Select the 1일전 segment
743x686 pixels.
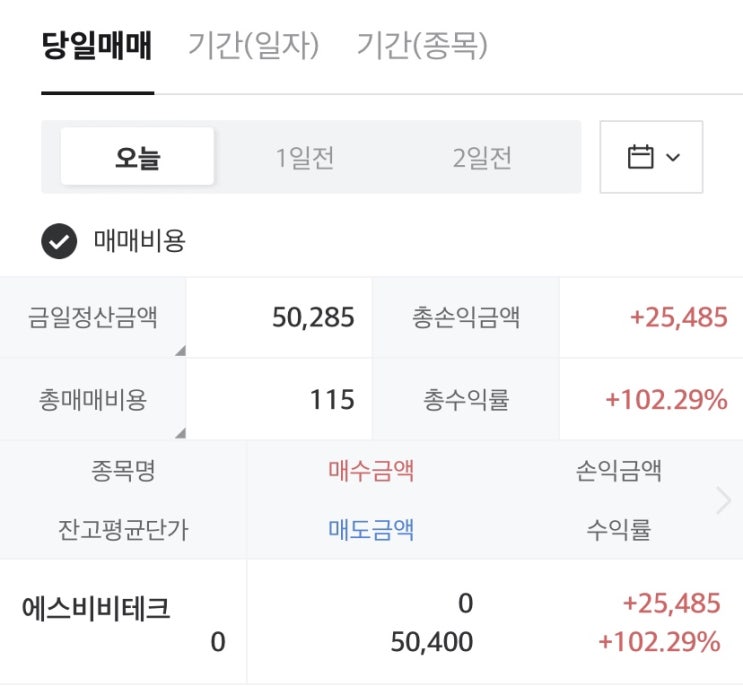(305, 158)
